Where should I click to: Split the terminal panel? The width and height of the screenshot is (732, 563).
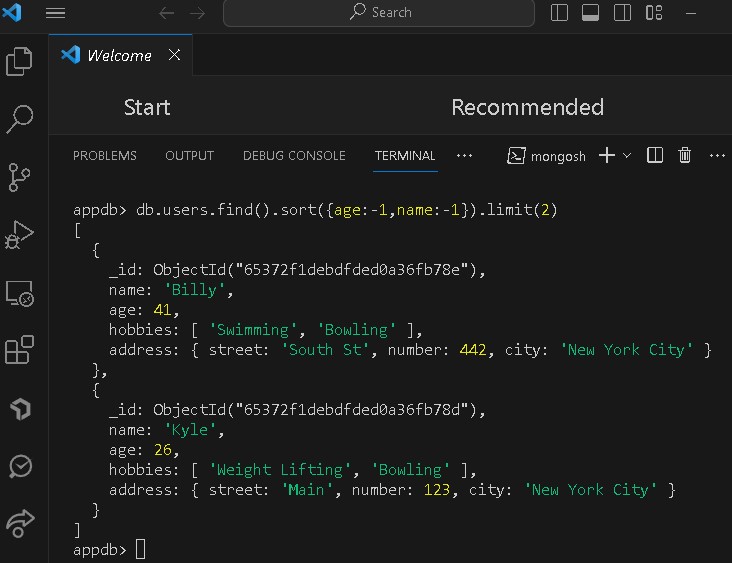pyautogui.click(x=655, y=155)
